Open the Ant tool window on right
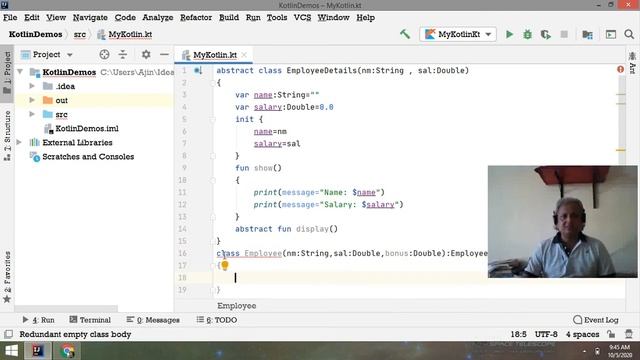Image resolution: width=640 pixels, height=360 pixels. 632,63
